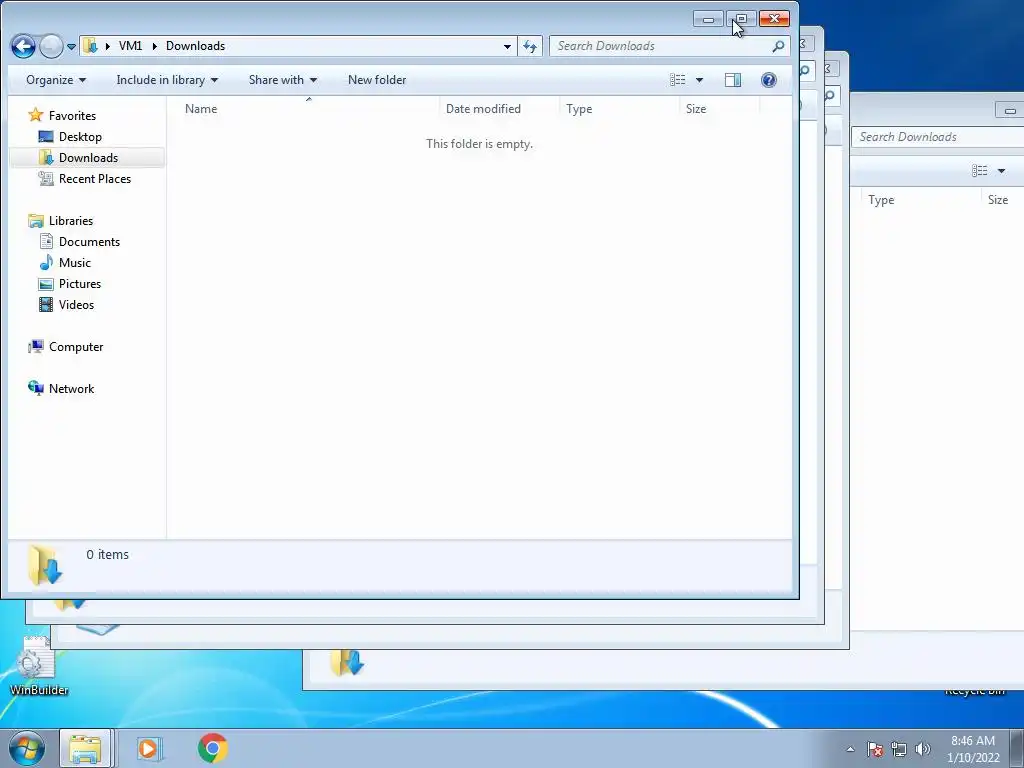Select VM1 in the address path
The height and width of the screenshot is (768, 1024).
[x=130, y=46]
